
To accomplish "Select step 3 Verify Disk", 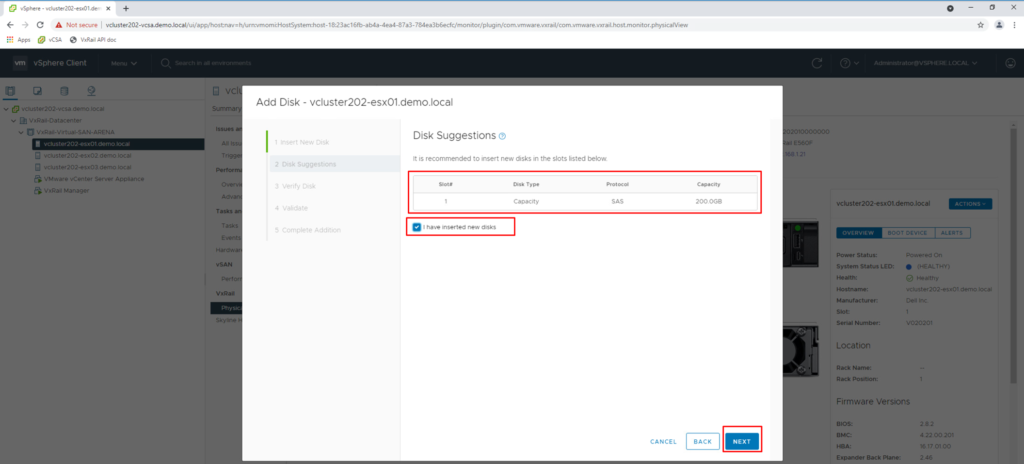I will [x=334, y=186].
